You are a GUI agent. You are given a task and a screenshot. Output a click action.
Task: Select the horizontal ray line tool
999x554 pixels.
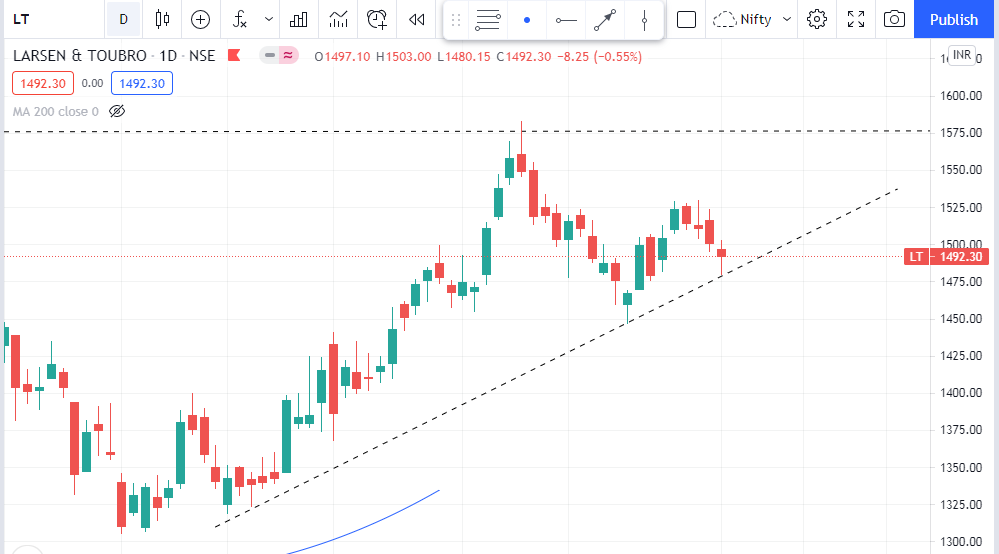click(566, 20)
